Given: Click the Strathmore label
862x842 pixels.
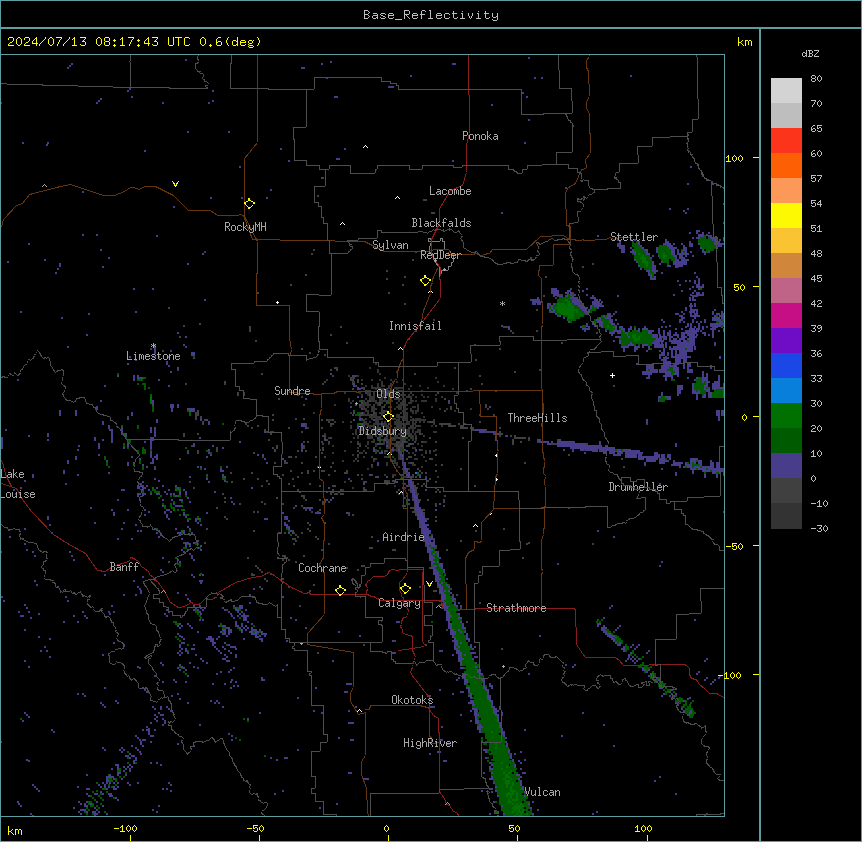Looking at the screenshot, I should [516, 608].
